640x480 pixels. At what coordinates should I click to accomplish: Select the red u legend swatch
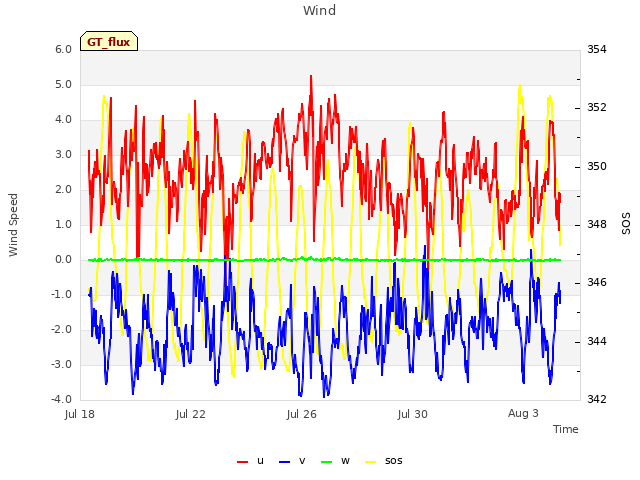point(242,462)
